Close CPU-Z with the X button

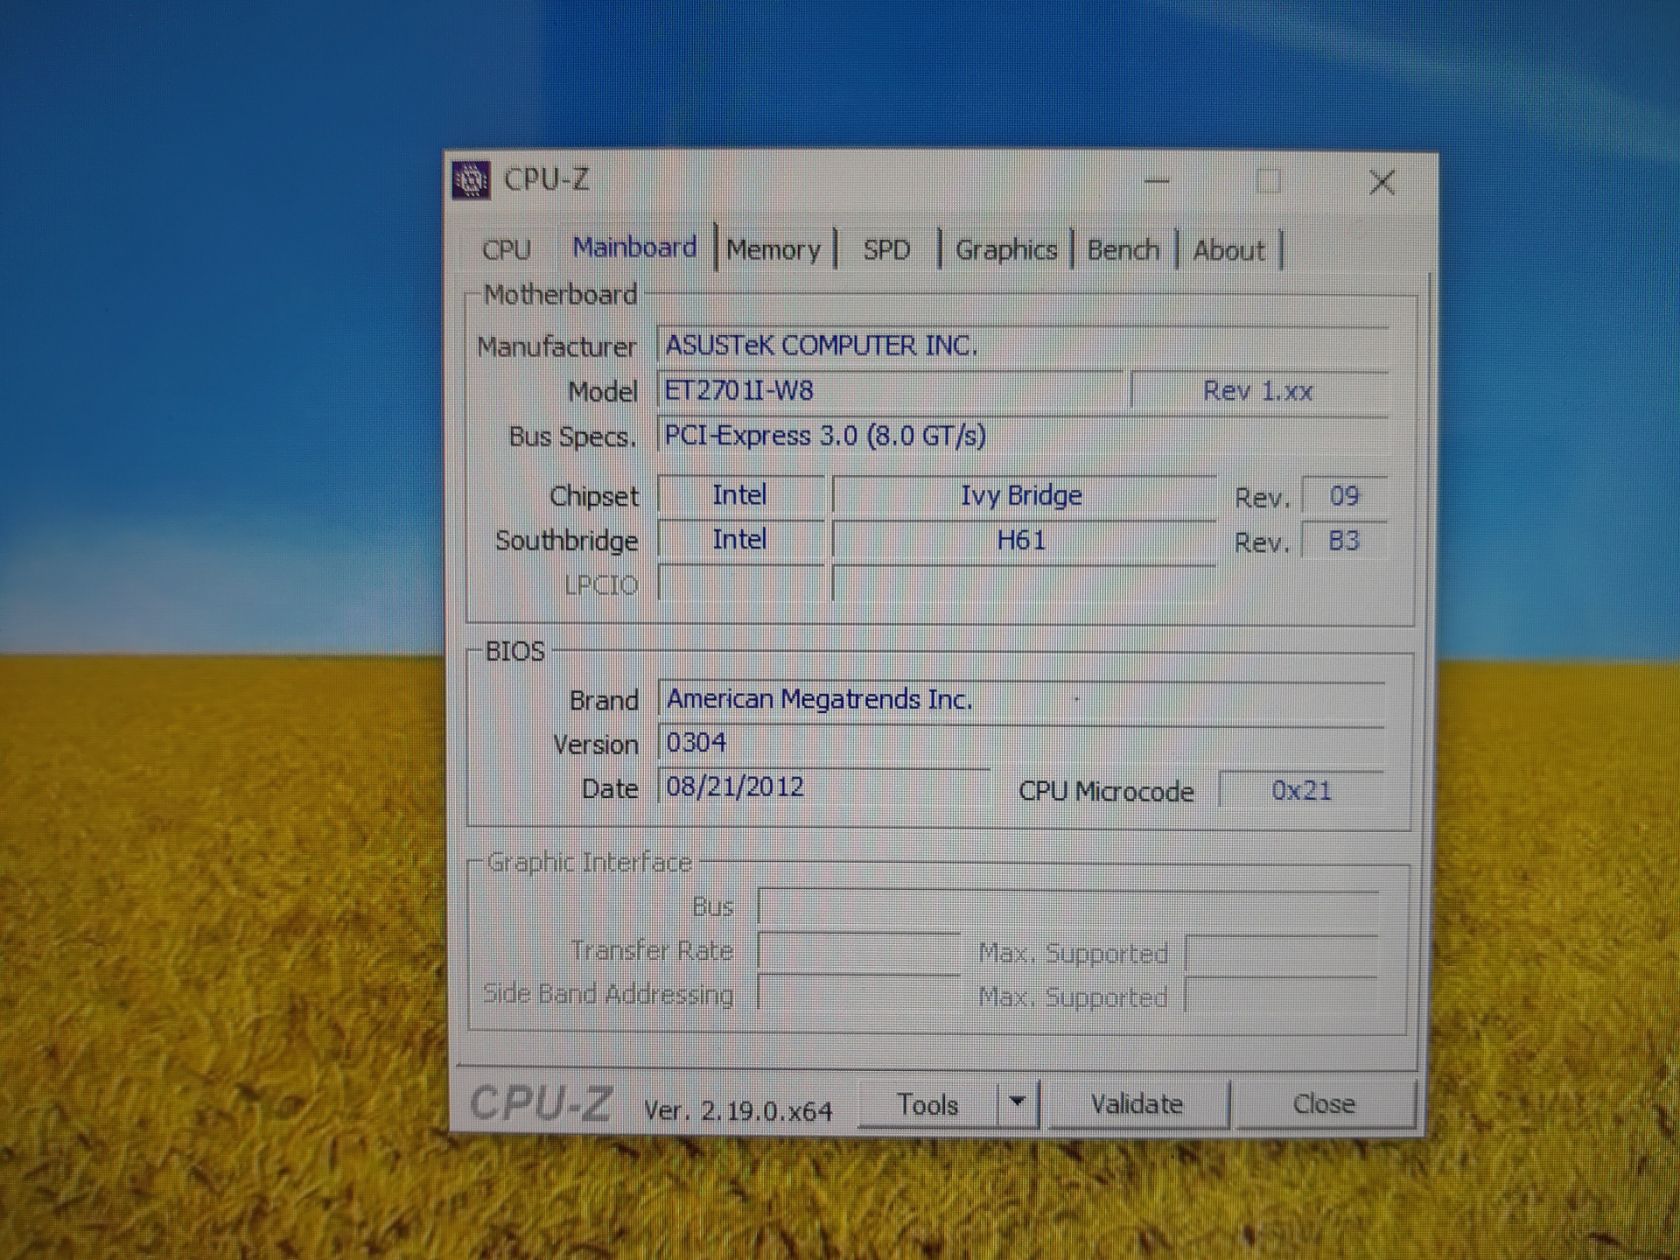[1382, 182]
